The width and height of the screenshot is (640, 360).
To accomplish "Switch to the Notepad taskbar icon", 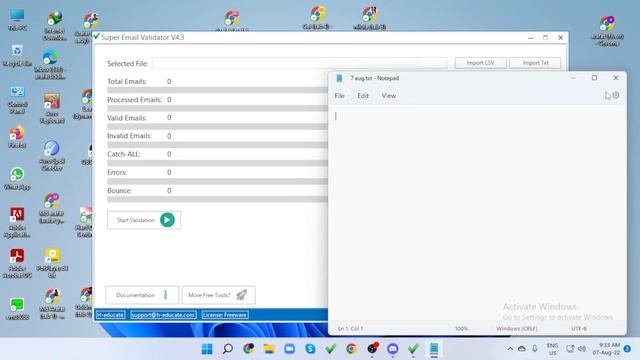I will (434, 349).
